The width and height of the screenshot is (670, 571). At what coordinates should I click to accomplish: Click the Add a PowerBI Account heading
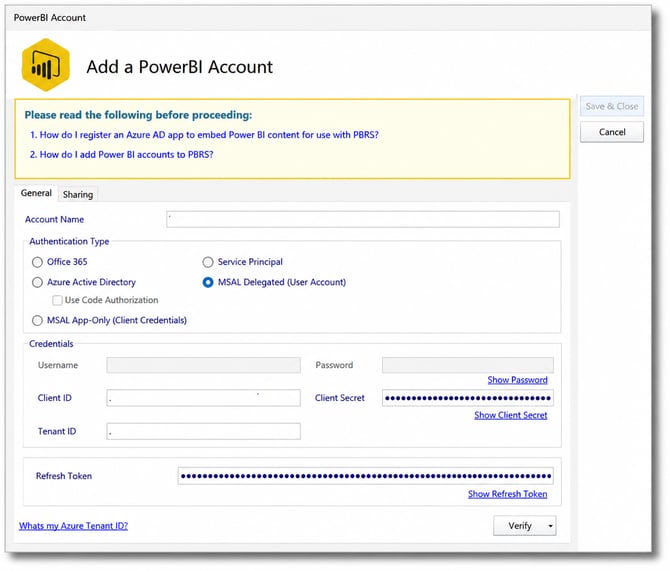[x=179, y=67]
